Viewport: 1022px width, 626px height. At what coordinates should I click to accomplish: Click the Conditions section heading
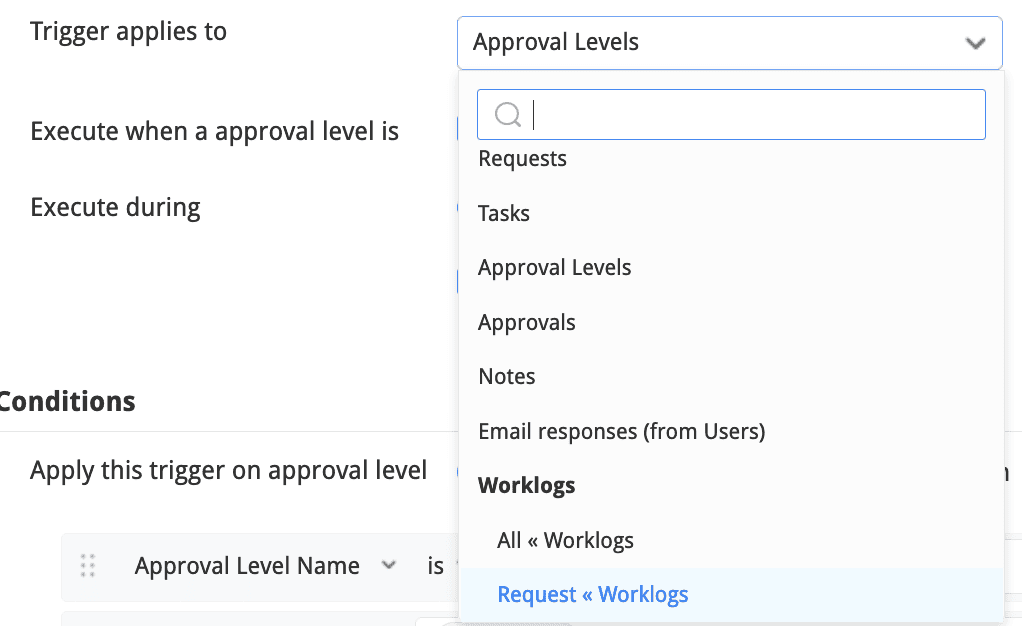coord(66,402)
